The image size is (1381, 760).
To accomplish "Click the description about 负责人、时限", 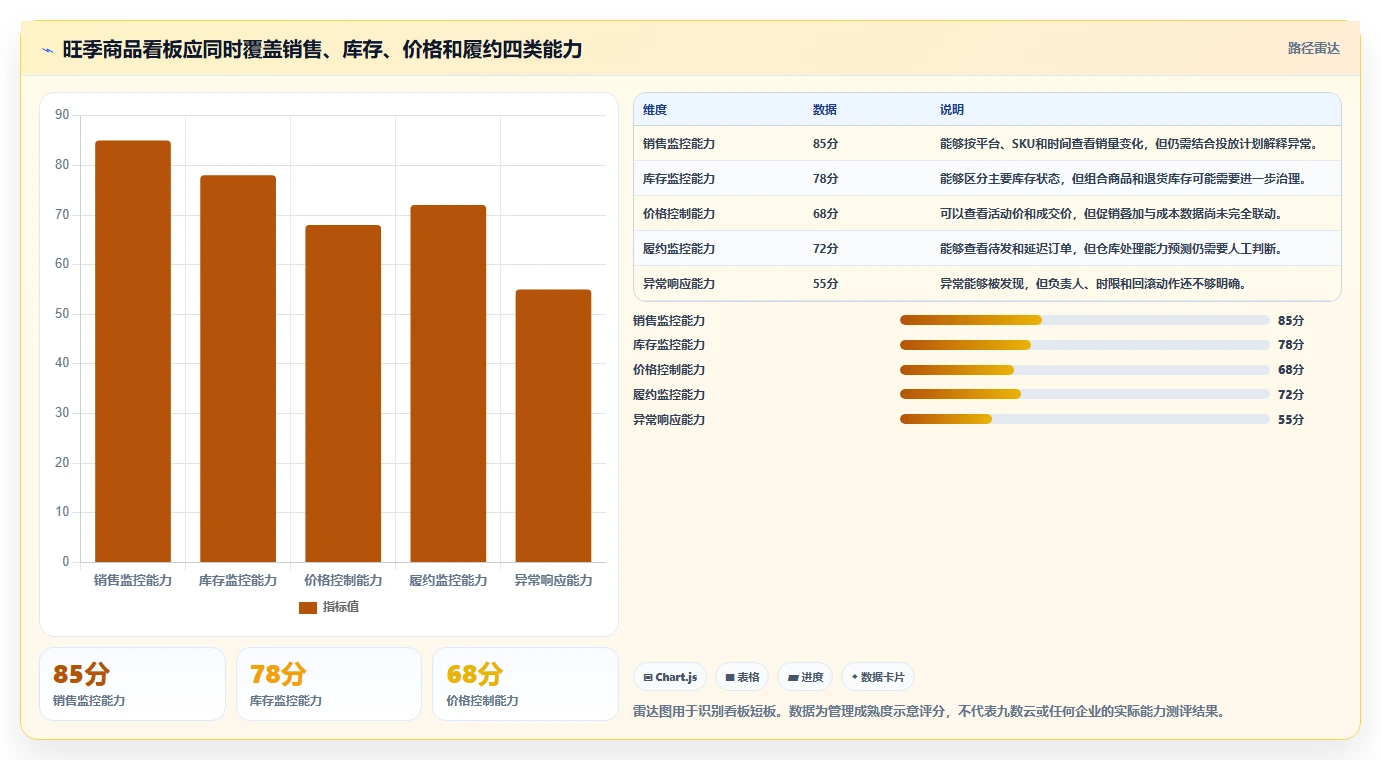I will [x=1093, y=283].
